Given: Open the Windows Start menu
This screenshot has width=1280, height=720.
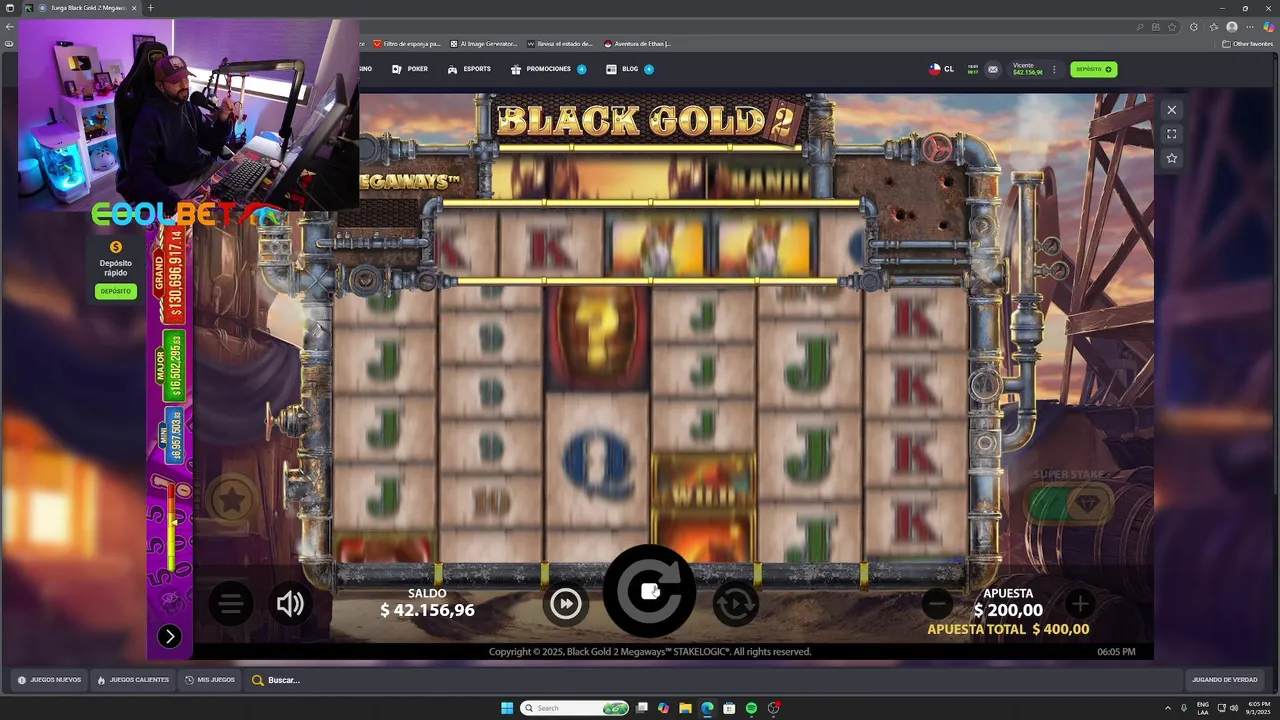Looking at the screenshot, I should [x=507, y=708].
